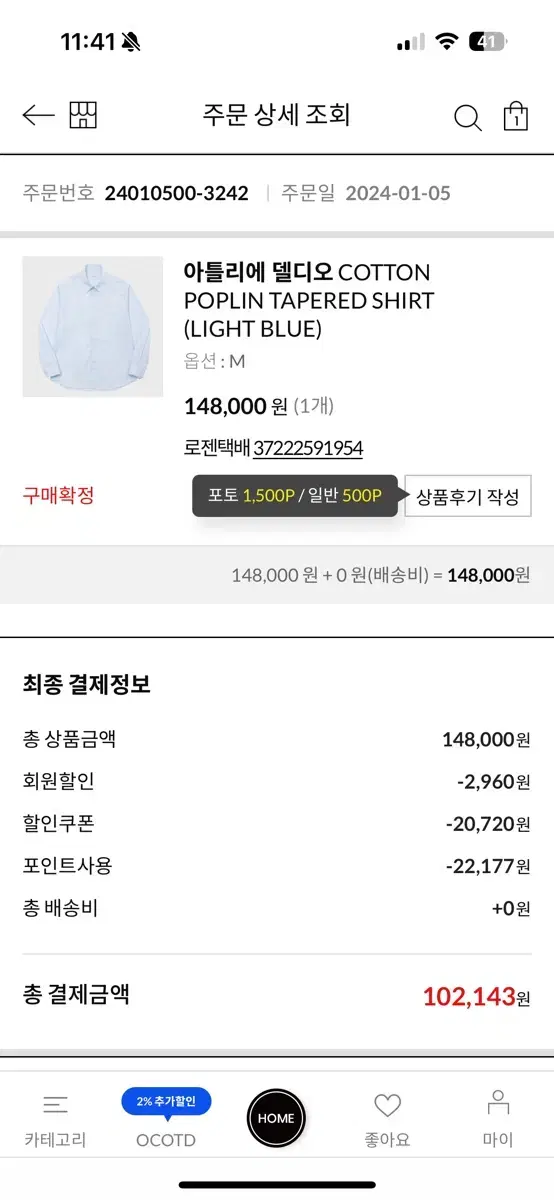
Task: Open tracking number 37222591954 link
Action: [x=308, y=449]
